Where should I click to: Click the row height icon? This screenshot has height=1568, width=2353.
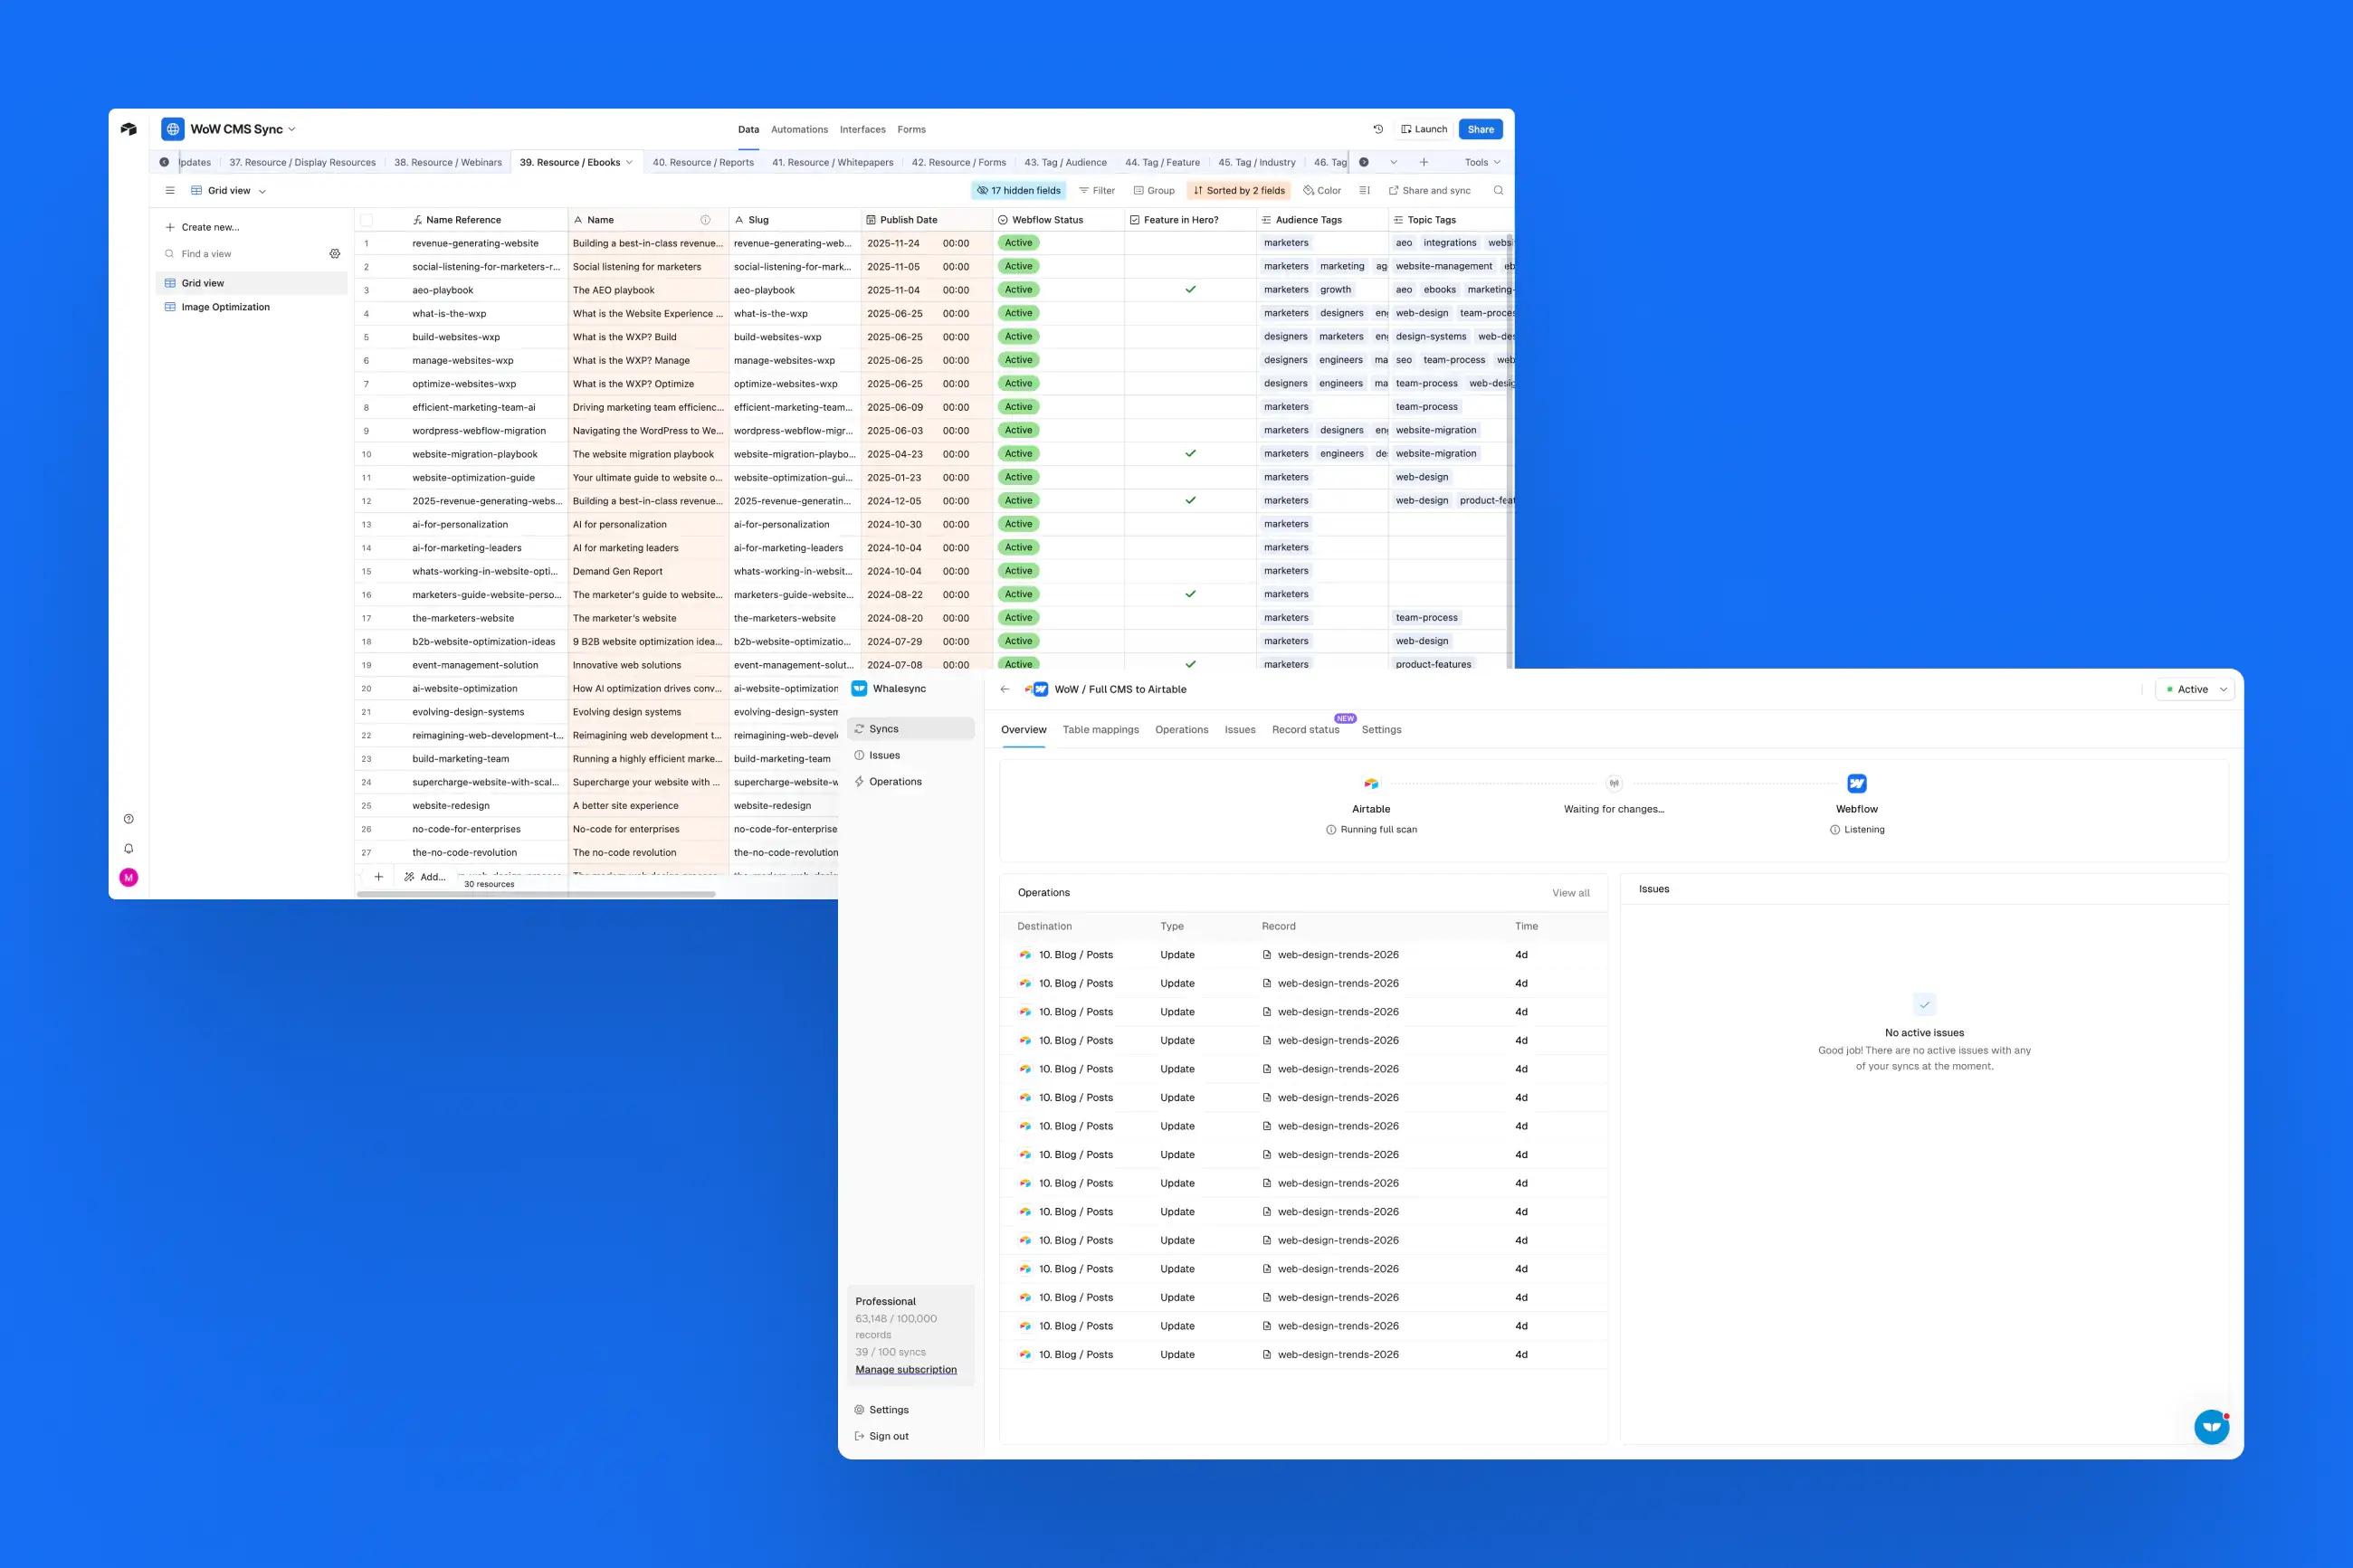tap(1364, 190)
